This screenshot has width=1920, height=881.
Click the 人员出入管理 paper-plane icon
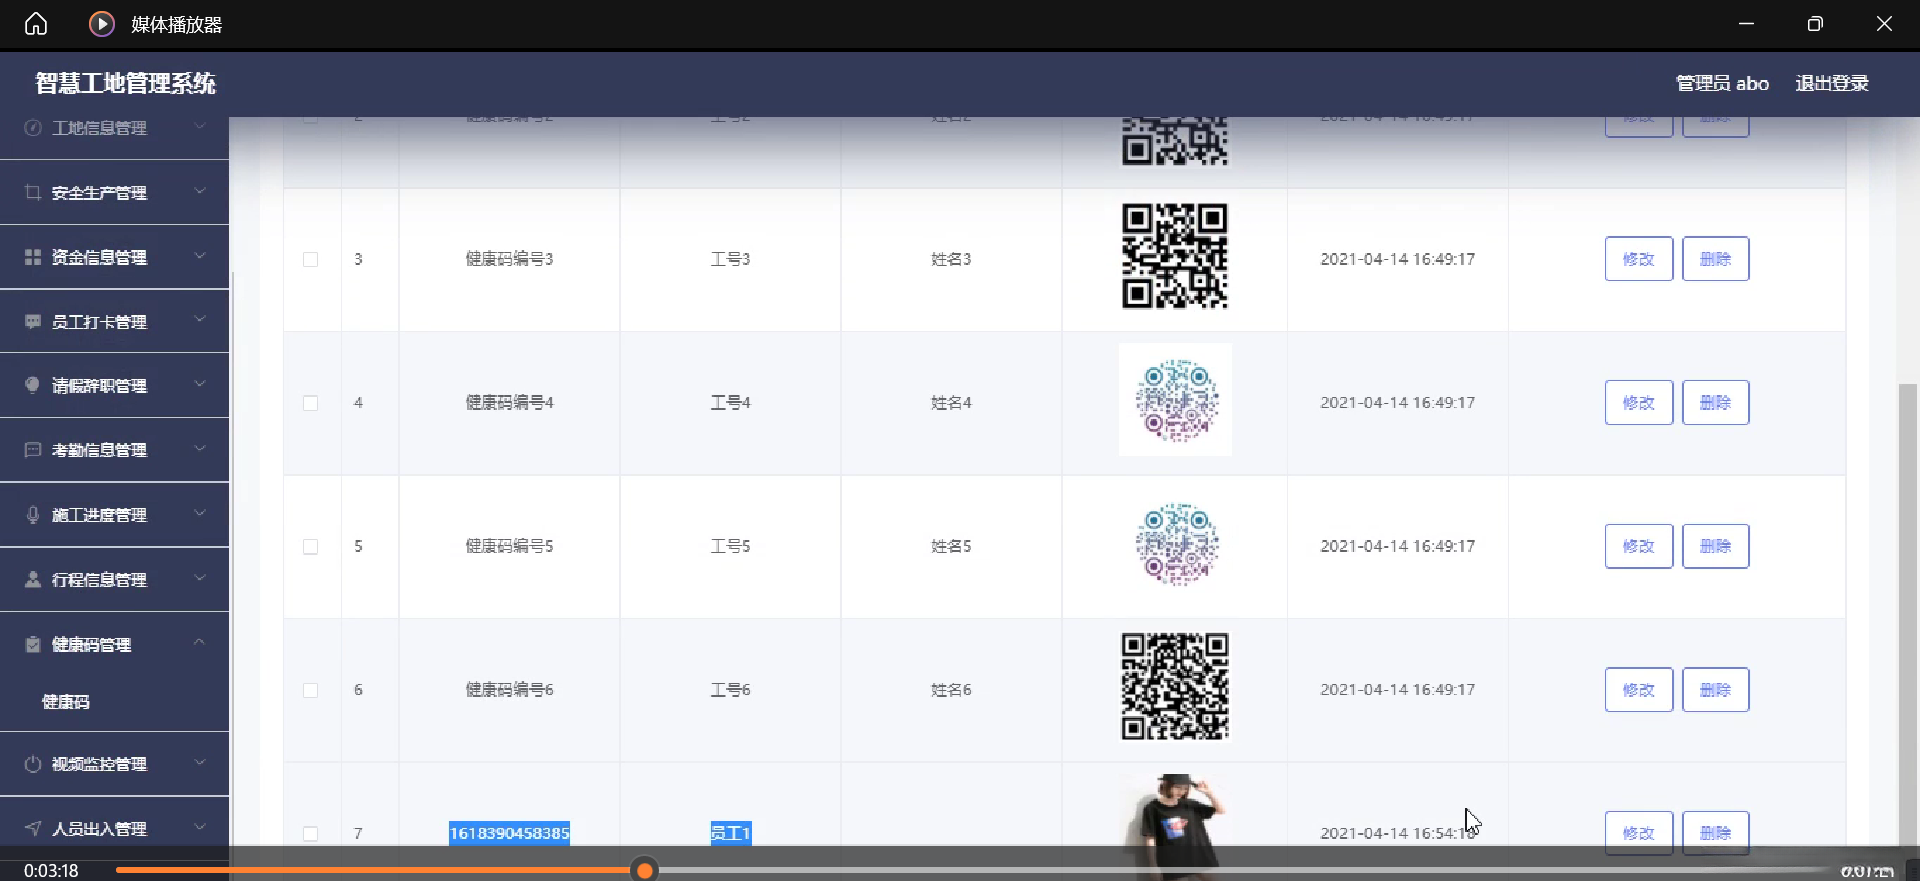pos(33,828)
